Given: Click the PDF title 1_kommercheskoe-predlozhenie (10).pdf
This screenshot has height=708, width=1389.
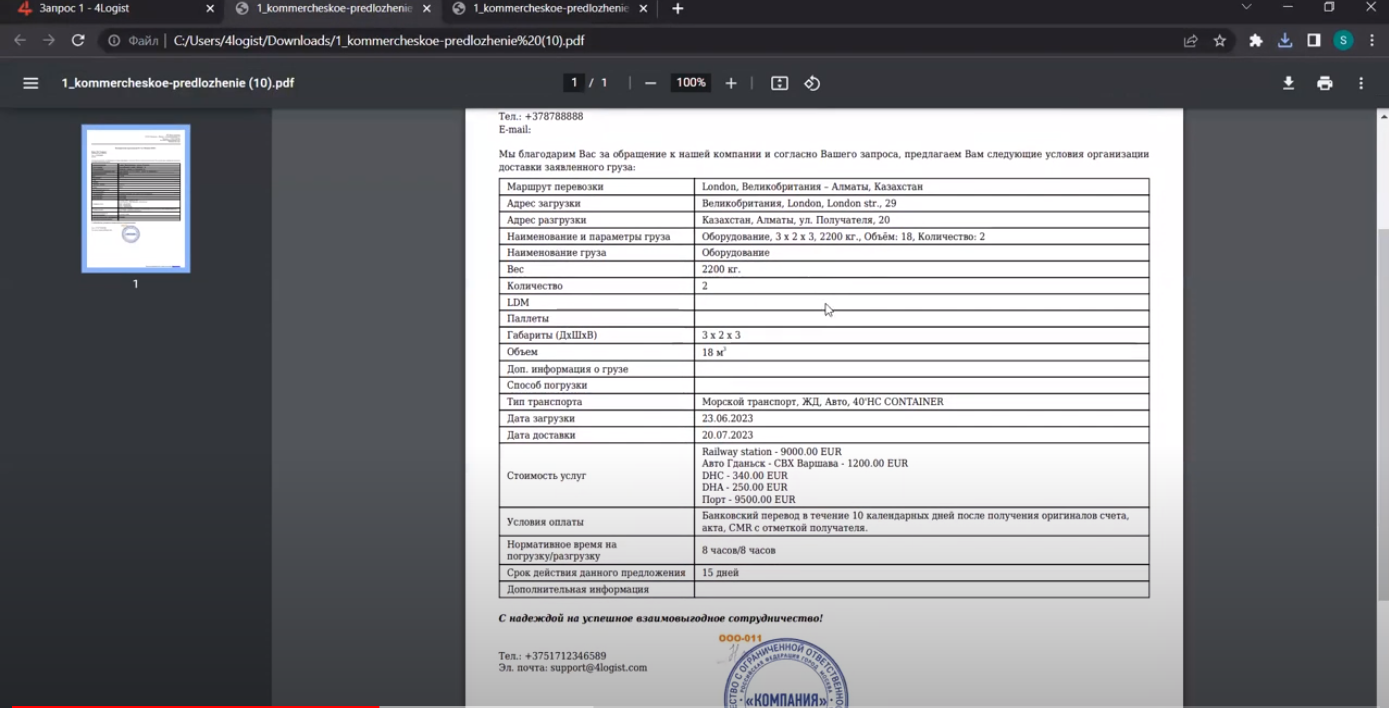Looking at the screenshot, I should pyautogui.click(x=178, y=83).
